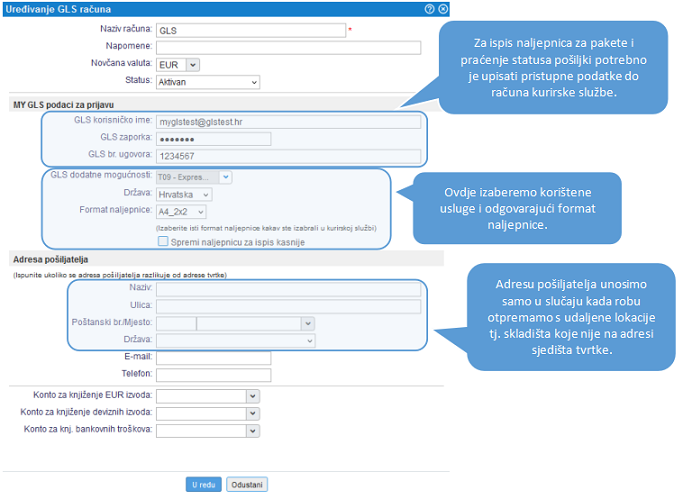Click the Ispunite ukoliko se adresa note
The image size is (683, 499).
pos(120,275)
